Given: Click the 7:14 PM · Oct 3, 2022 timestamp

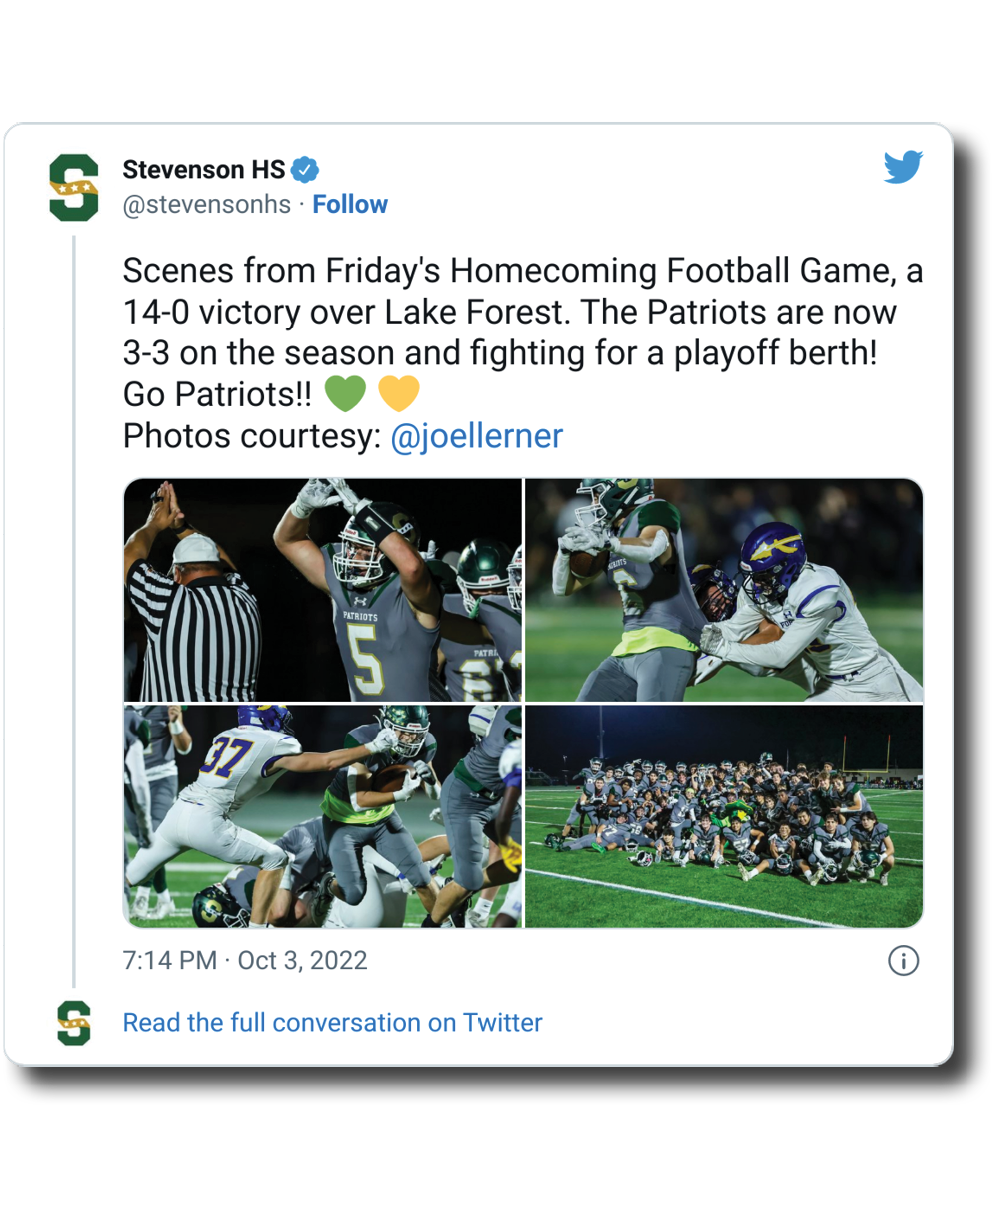Looking at the screenshot, I should 245,961.
